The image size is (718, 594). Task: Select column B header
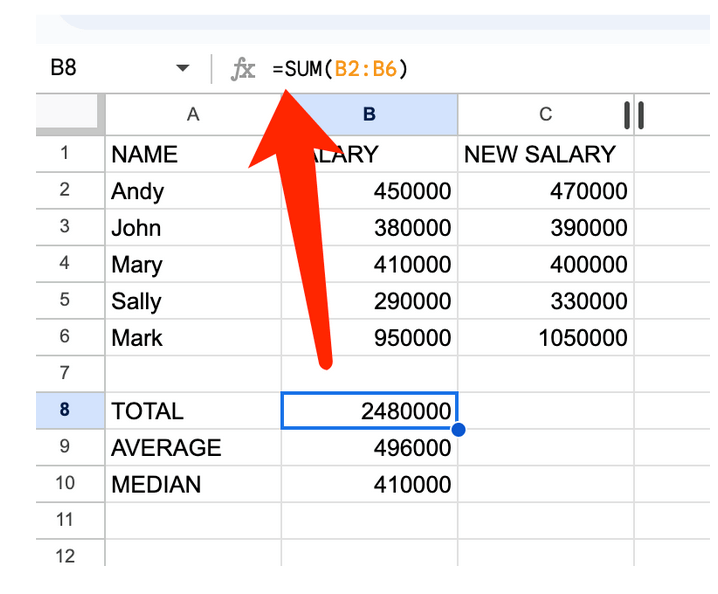coord(369,114)
